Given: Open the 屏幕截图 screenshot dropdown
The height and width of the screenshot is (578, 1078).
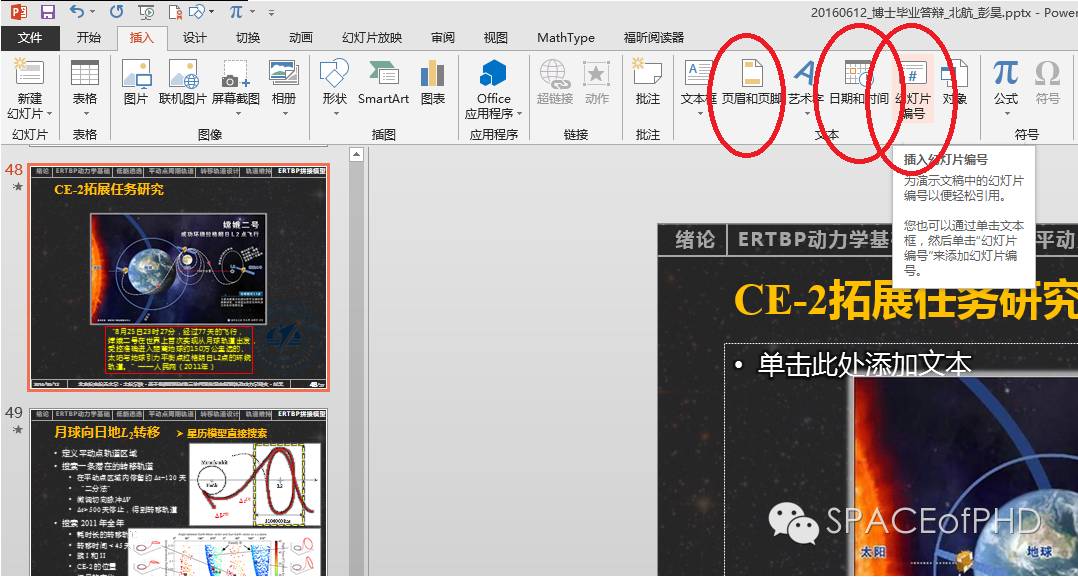Looking at the screenshot, I should coord(236,87).
